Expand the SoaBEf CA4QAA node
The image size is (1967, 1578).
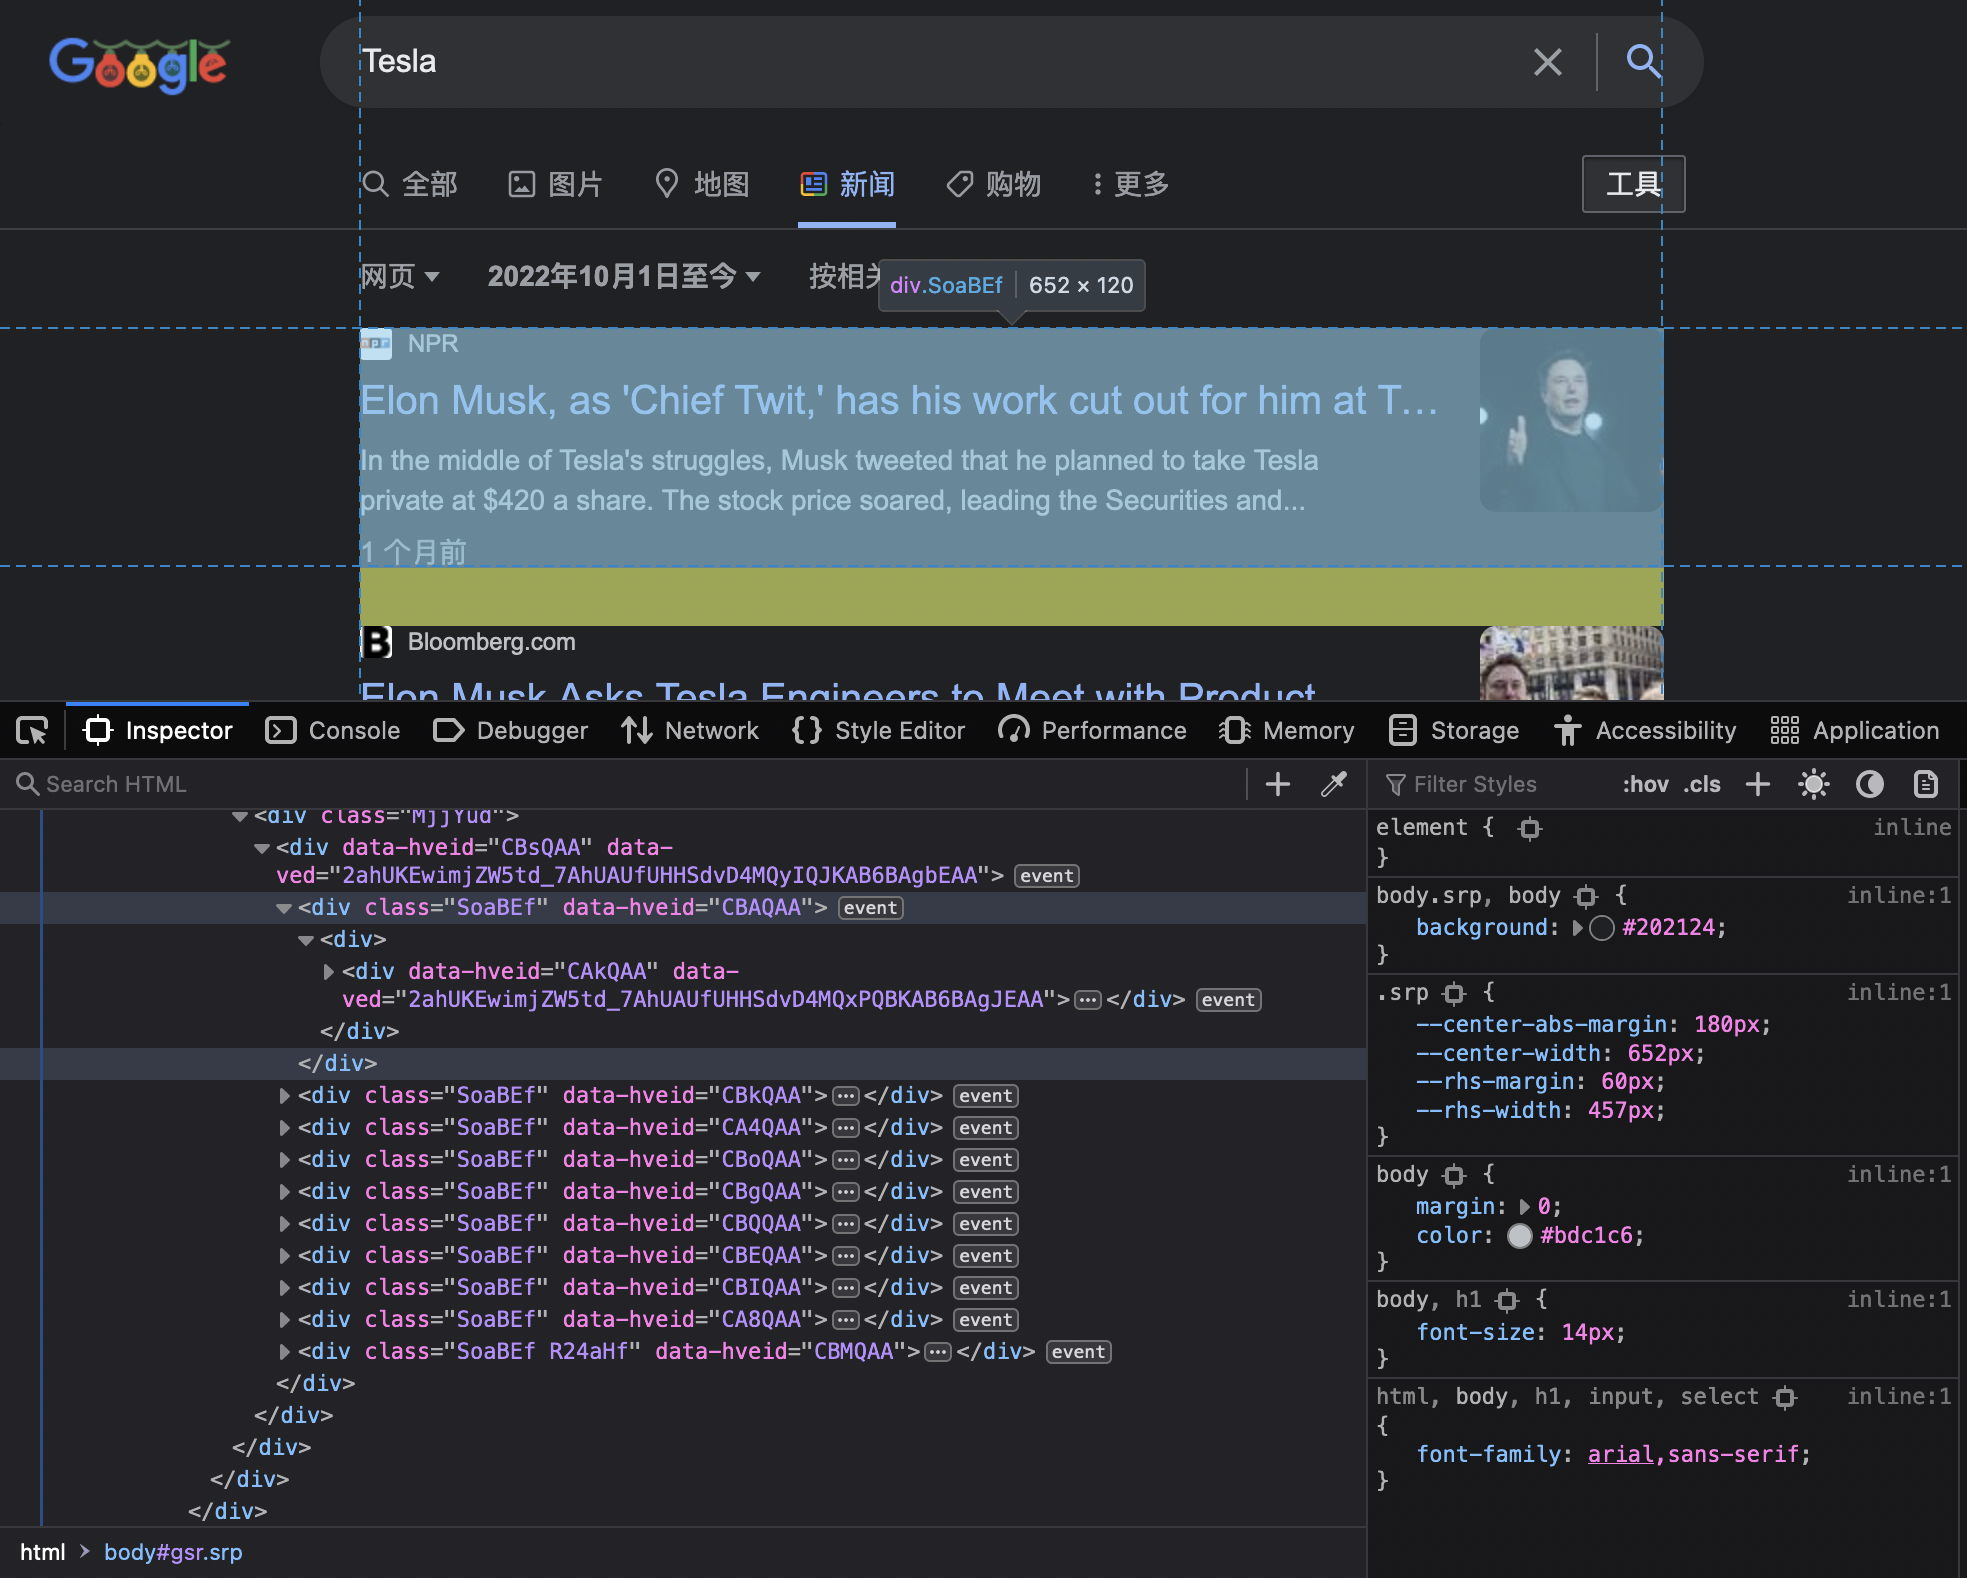tap(284, 1128)
